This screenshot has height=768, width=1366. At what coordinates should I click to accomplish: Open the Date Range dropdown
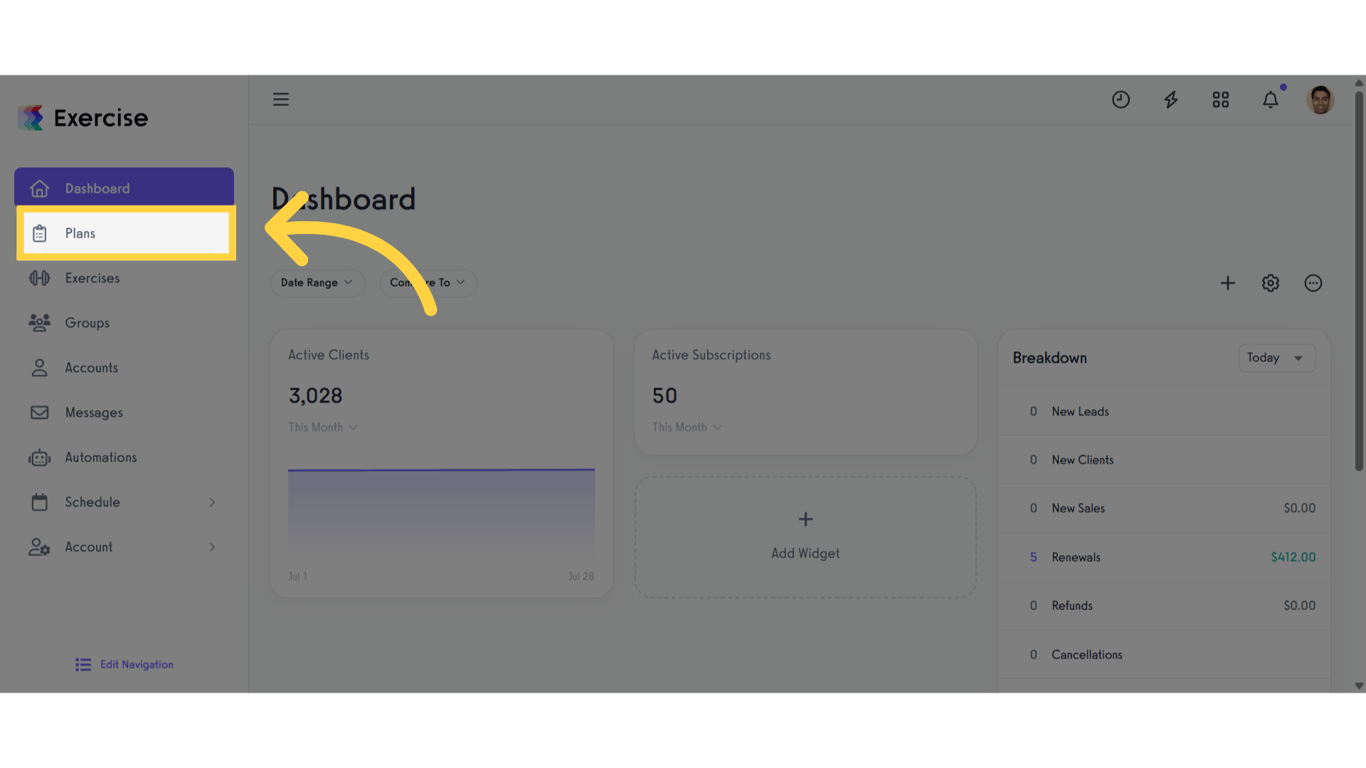317,283
